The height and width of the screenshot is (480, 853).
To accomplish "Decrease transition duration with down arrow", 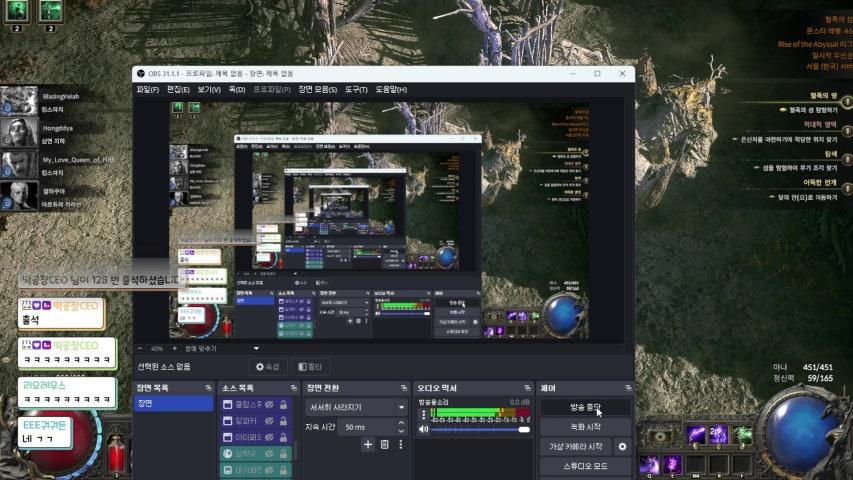I will (x=401, y=431).
